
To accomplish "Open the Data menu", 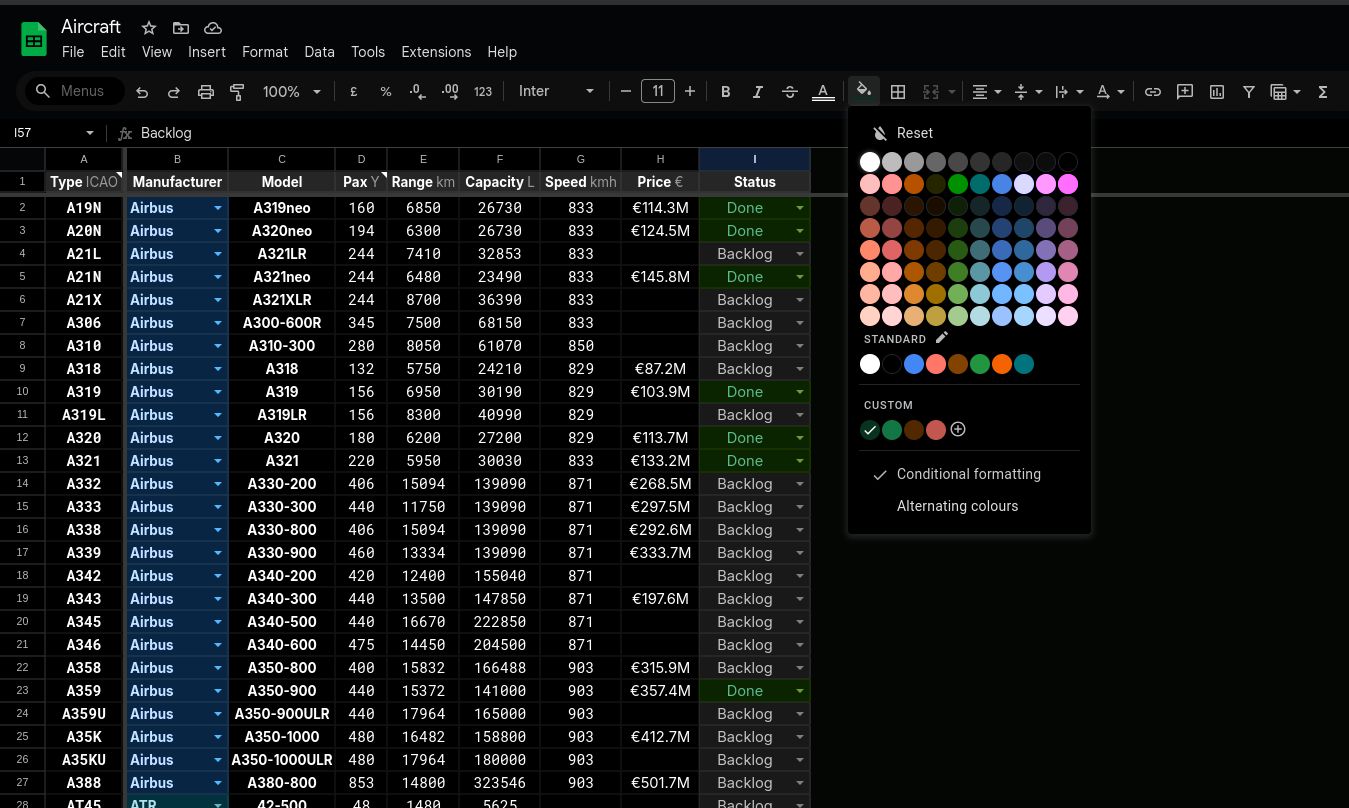I will 320,52.
